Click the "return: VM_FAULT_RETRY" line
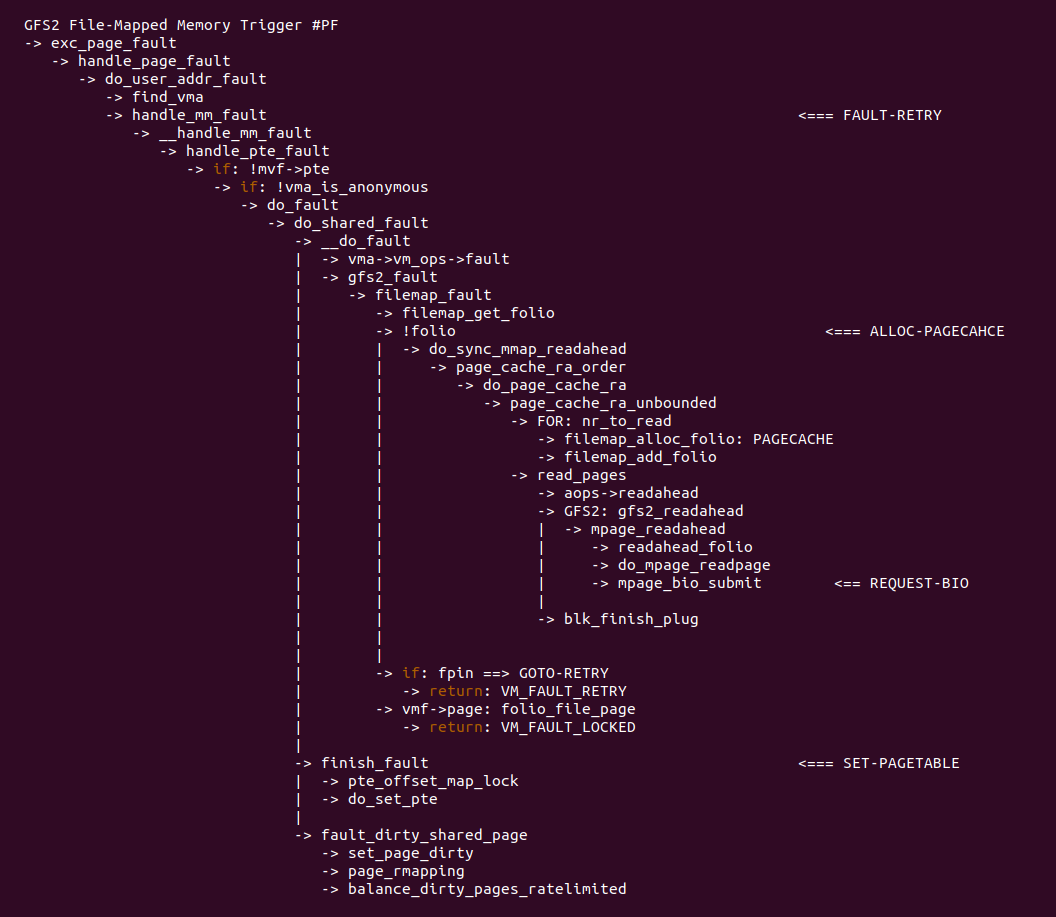 (x=527, y=691)
